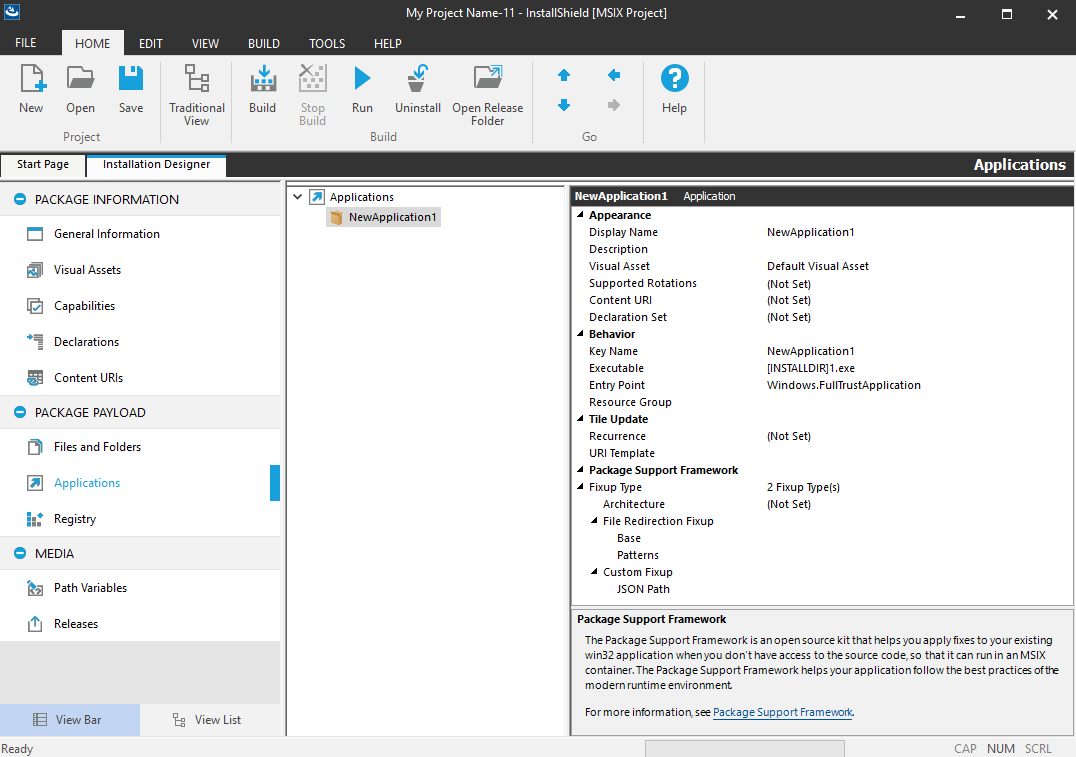Open Help from the ribbon
Viewport: 1076px width, 757px height.
pos(675,81)
